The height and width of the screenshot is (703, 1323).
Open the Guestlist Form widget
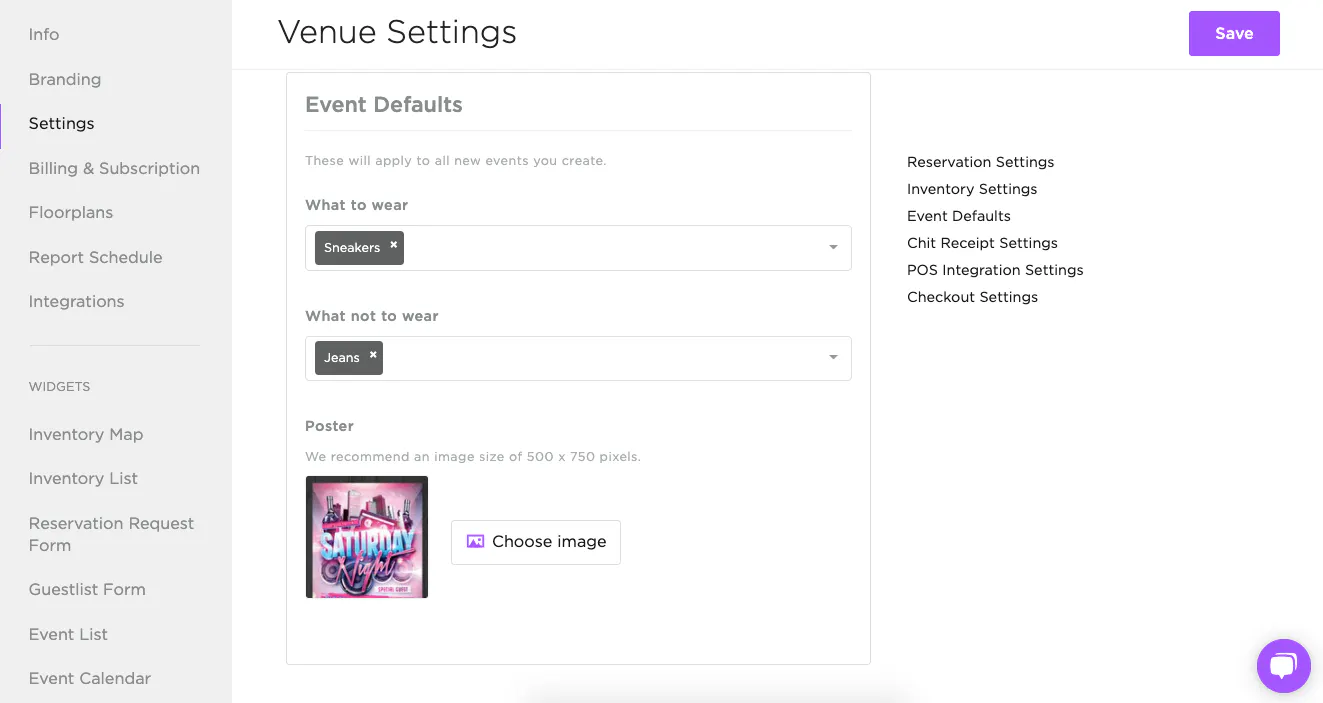[87, 589]
